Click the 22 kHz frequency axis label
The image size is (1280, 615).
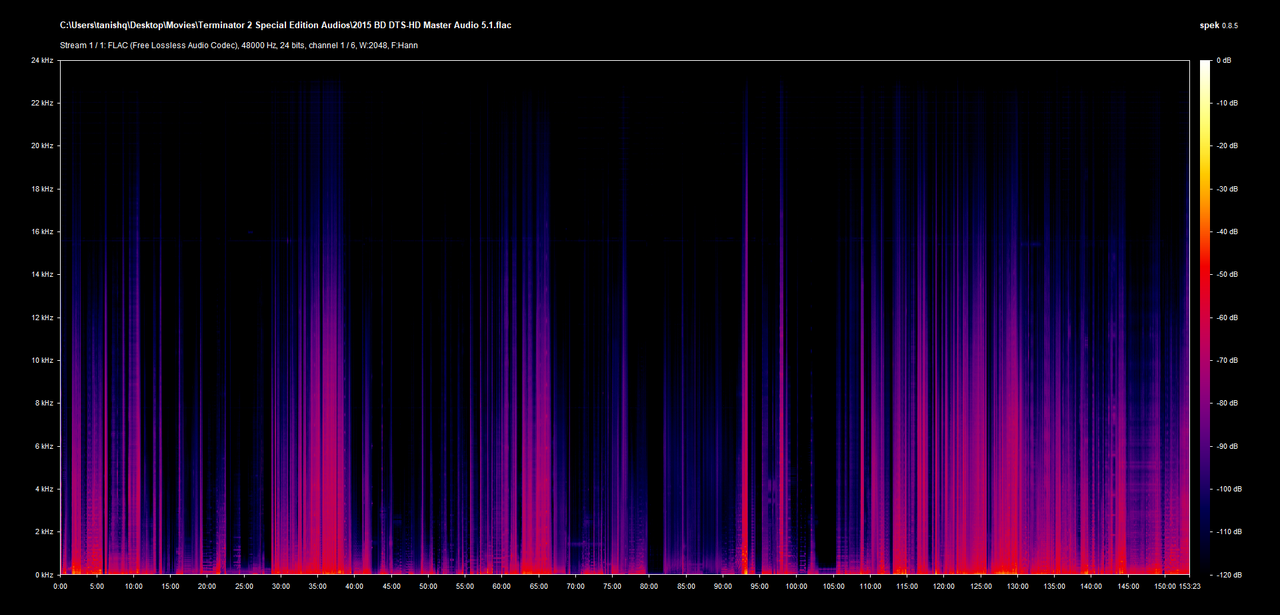pos(43,103)
